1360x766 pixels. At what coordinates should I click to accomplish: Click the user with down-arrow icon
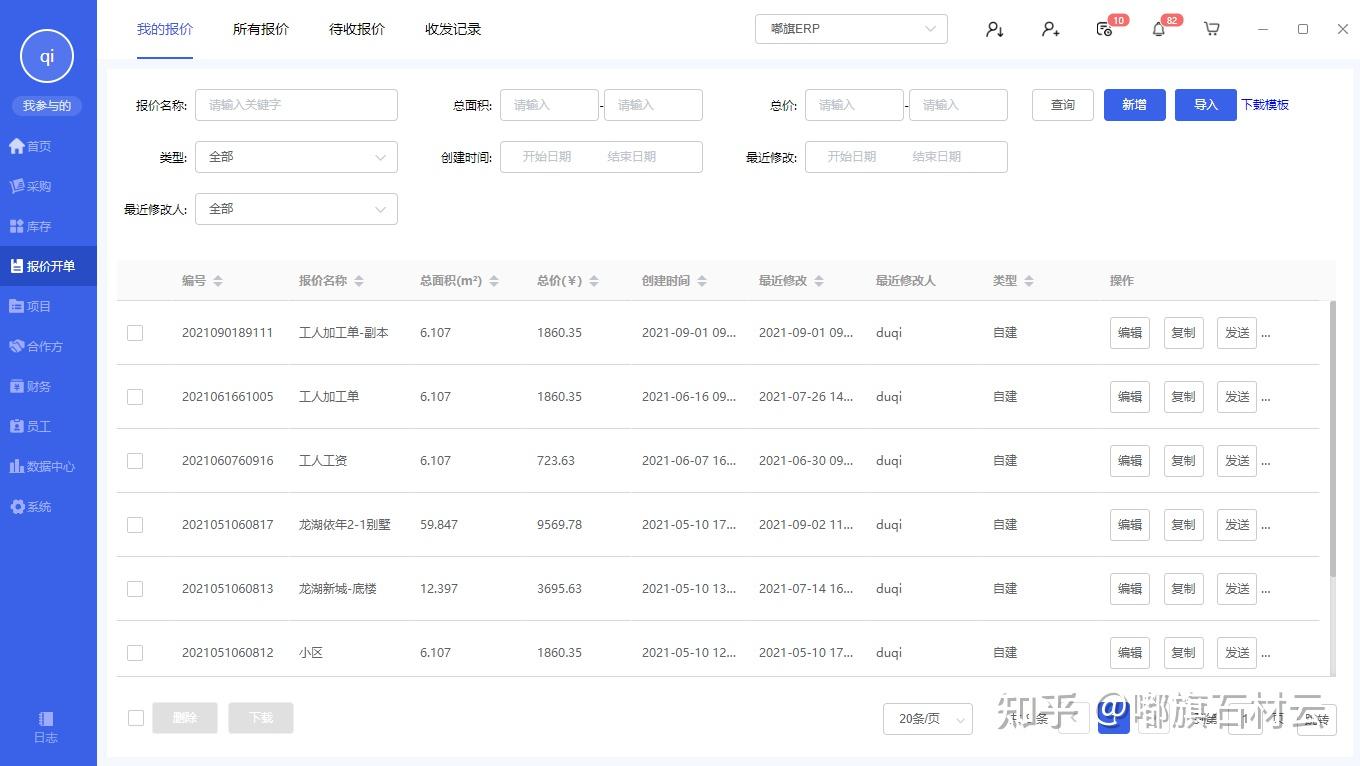click(994, 30)
